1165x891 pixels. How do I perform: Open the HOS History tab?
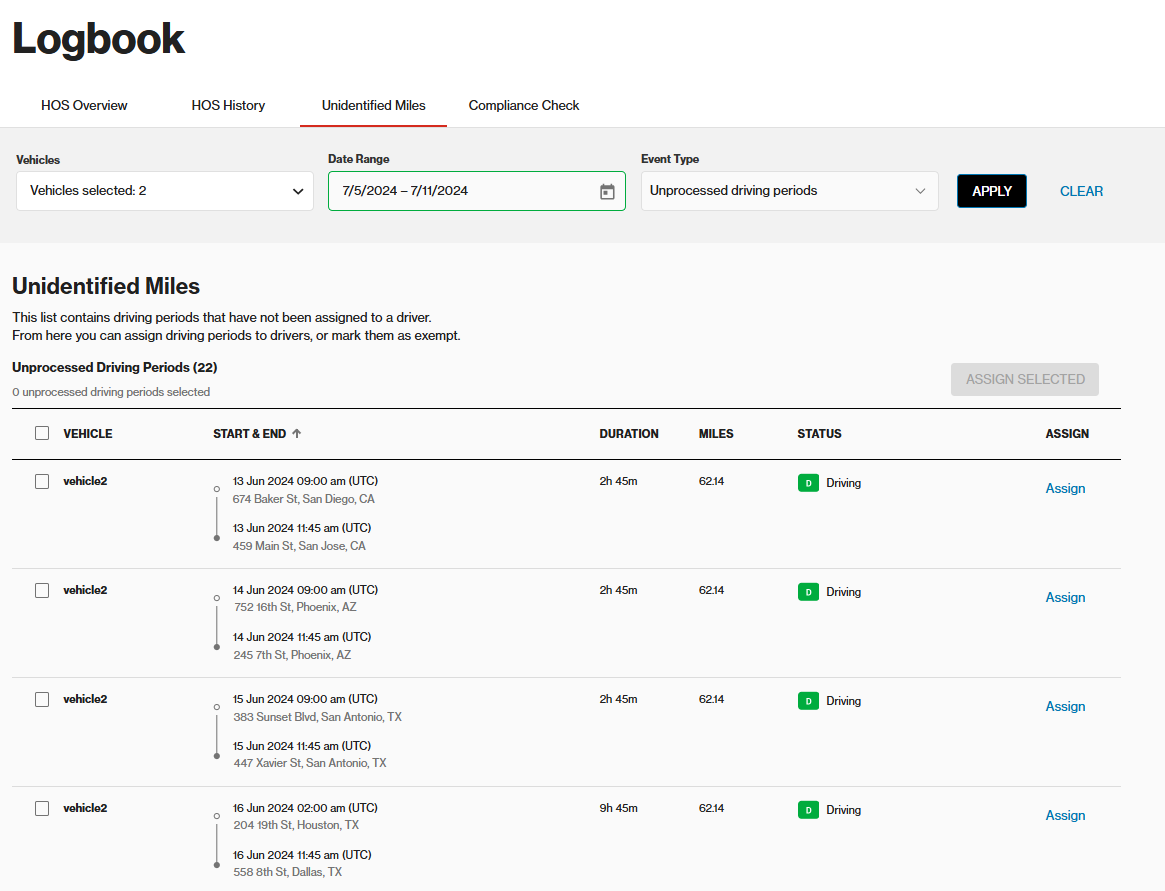[x=228, y=105]
